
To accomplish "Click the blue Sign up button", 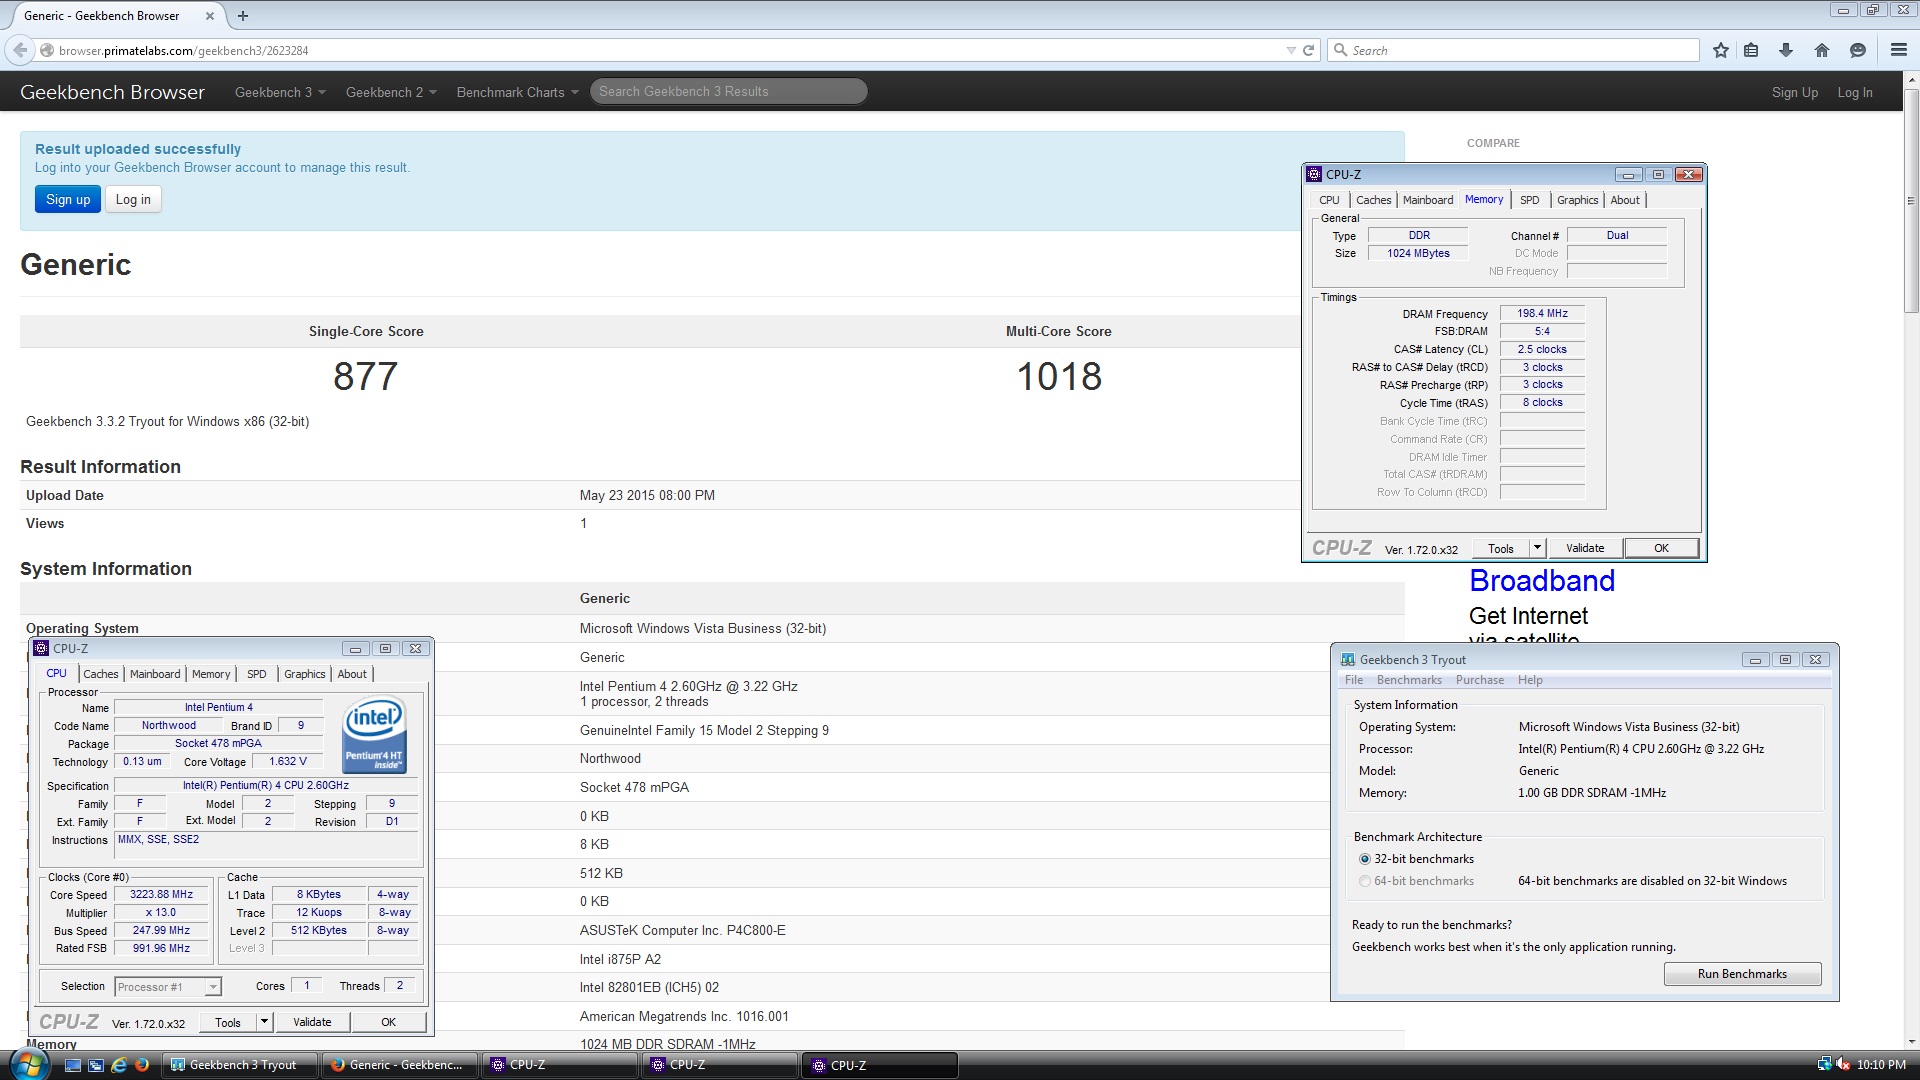I will point(68,199).
